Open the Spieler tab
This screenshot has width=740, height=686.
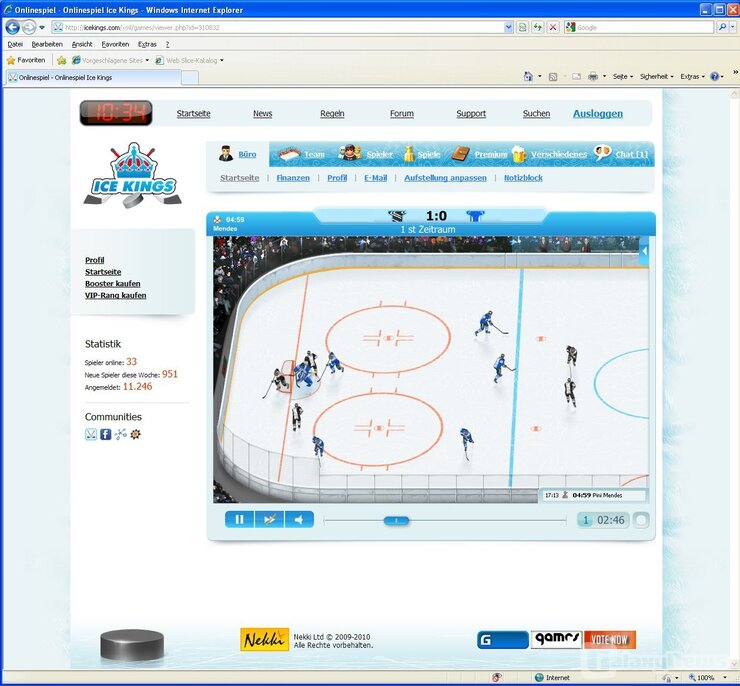pyautogui.click(x=379, y=154)
